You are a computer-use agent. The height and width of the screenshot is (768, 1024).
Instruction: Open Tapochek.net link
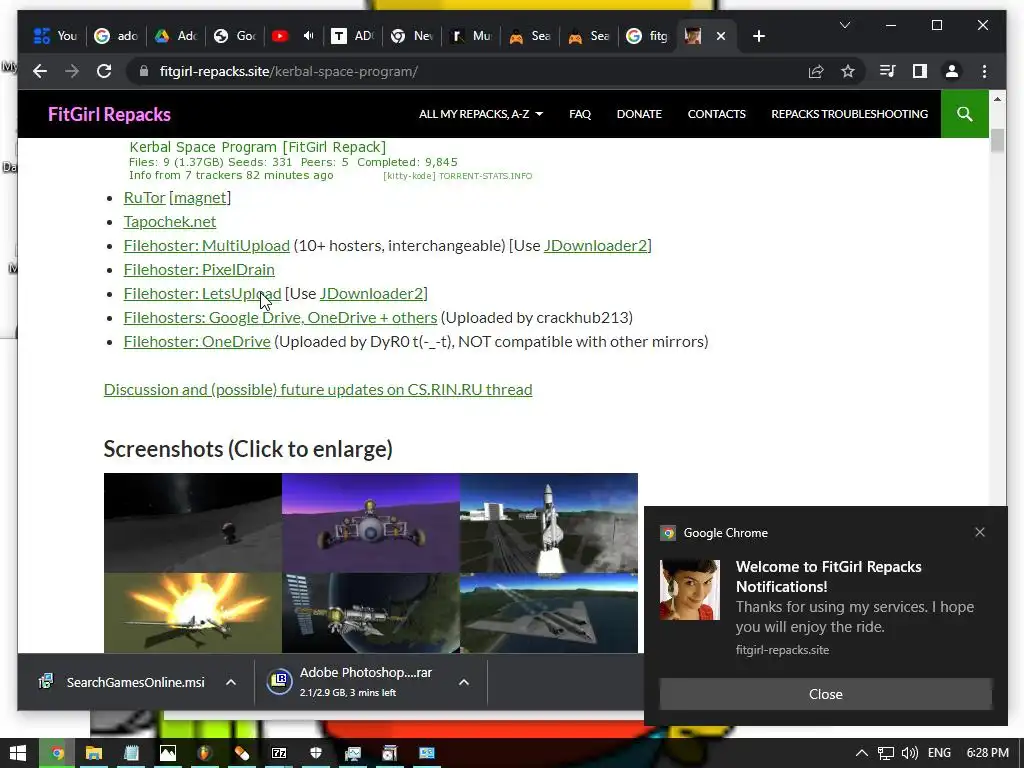[170, 221]
